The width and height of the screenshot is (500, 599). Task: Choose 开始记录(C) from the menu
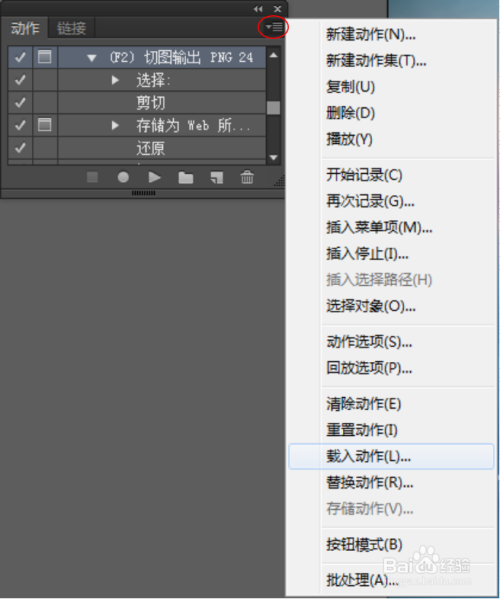tap(392, 175)
